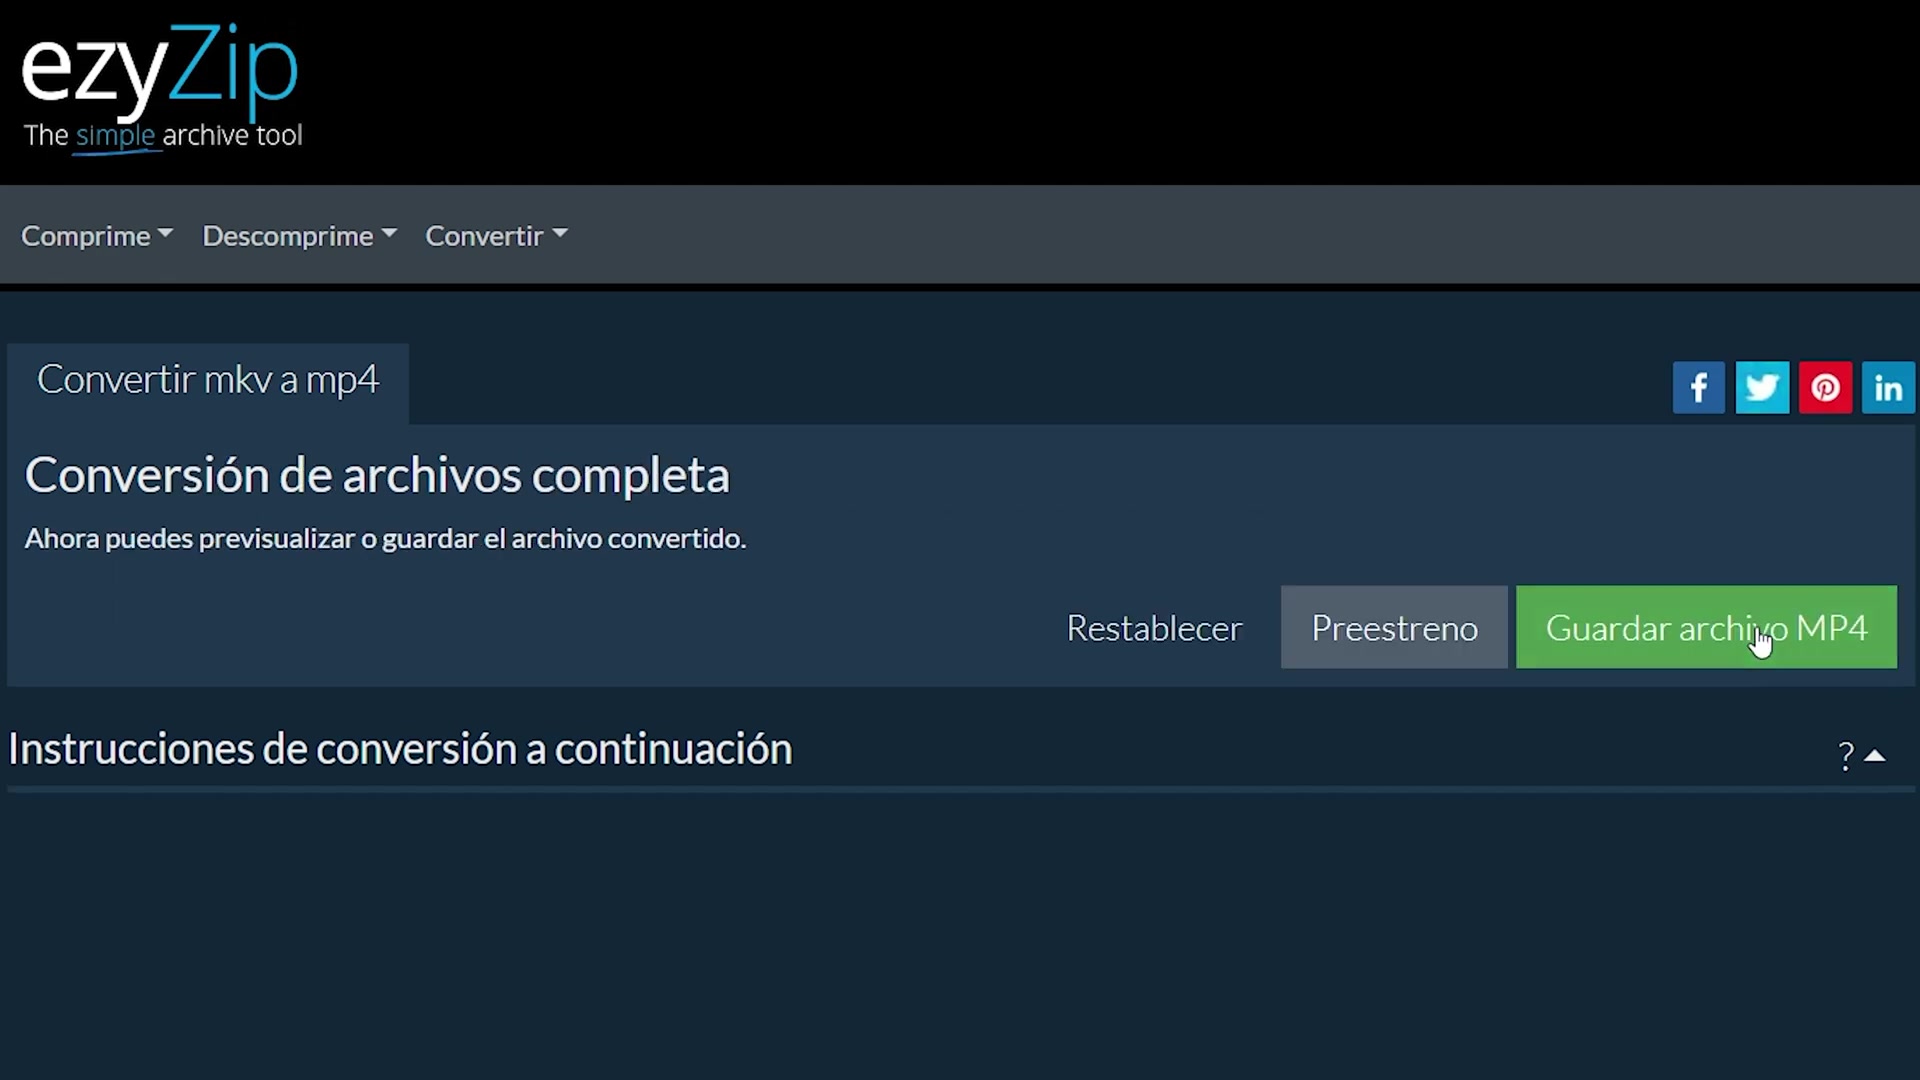Click 'The simple archive tool' tagline
The width and height of the screenshot is (1920, 1080).
[163, 136]
